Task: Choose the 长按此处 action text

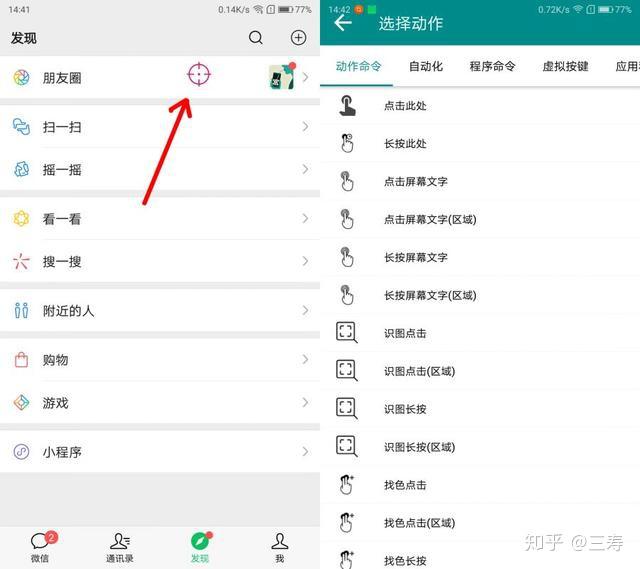Action: coord(405,144)
